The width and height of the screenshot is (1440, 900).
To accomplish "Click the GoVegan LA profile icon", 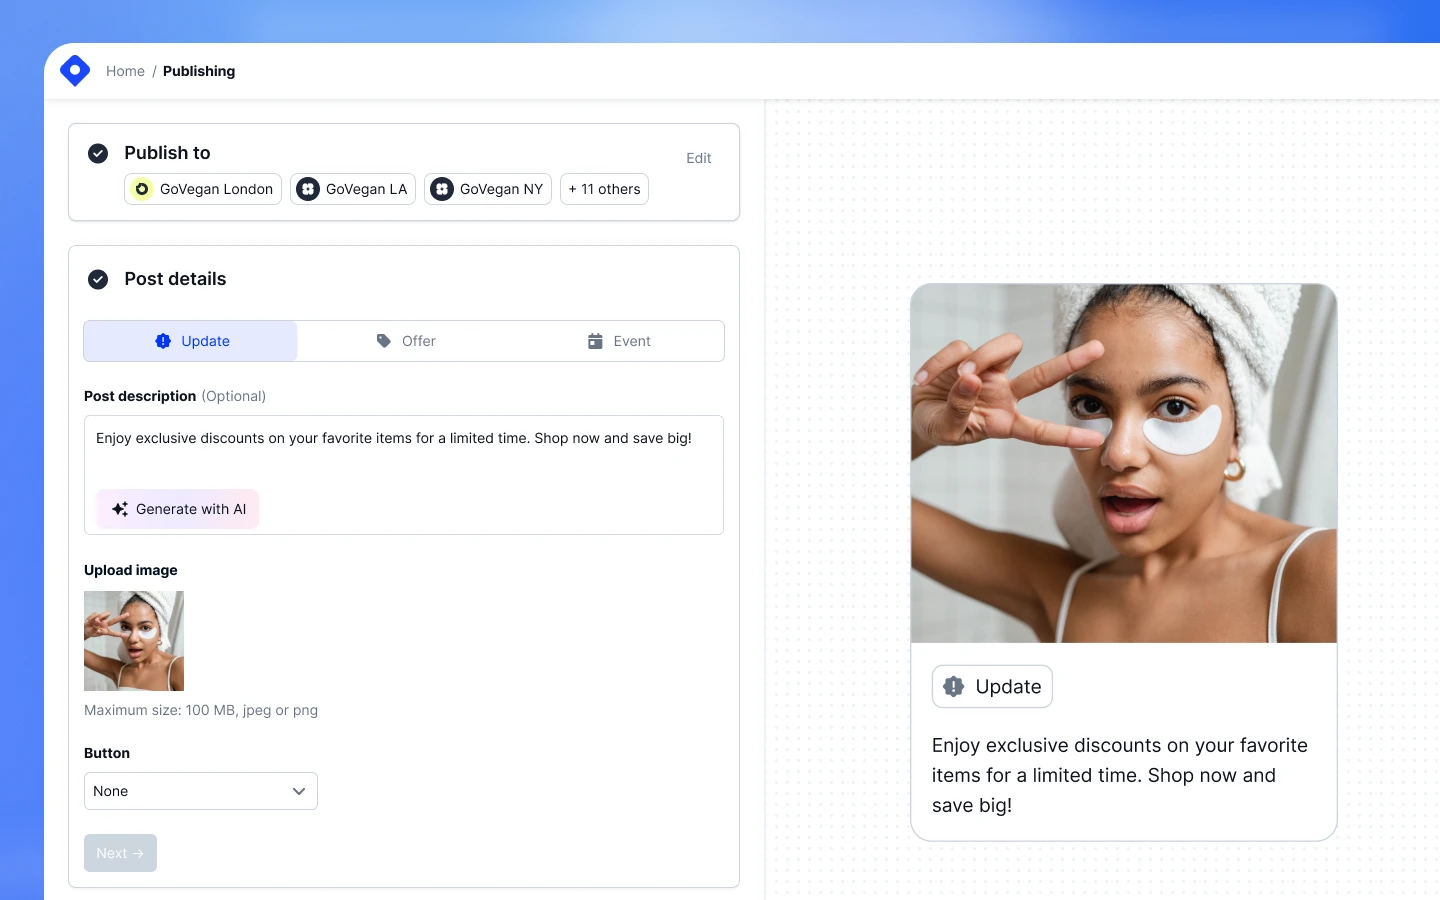I will tap(307, 189).
